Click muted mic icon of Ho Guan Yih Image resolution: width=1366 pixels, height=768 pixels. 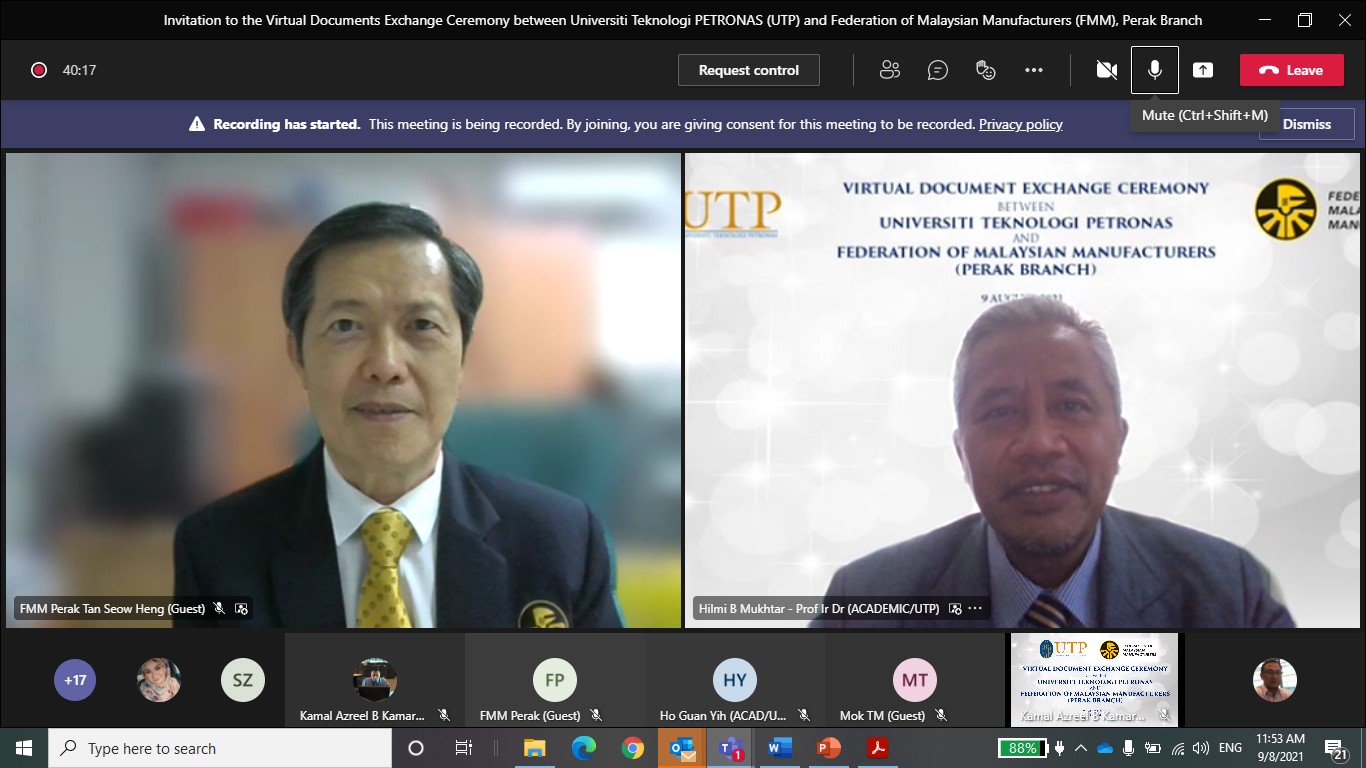(804, 715)
